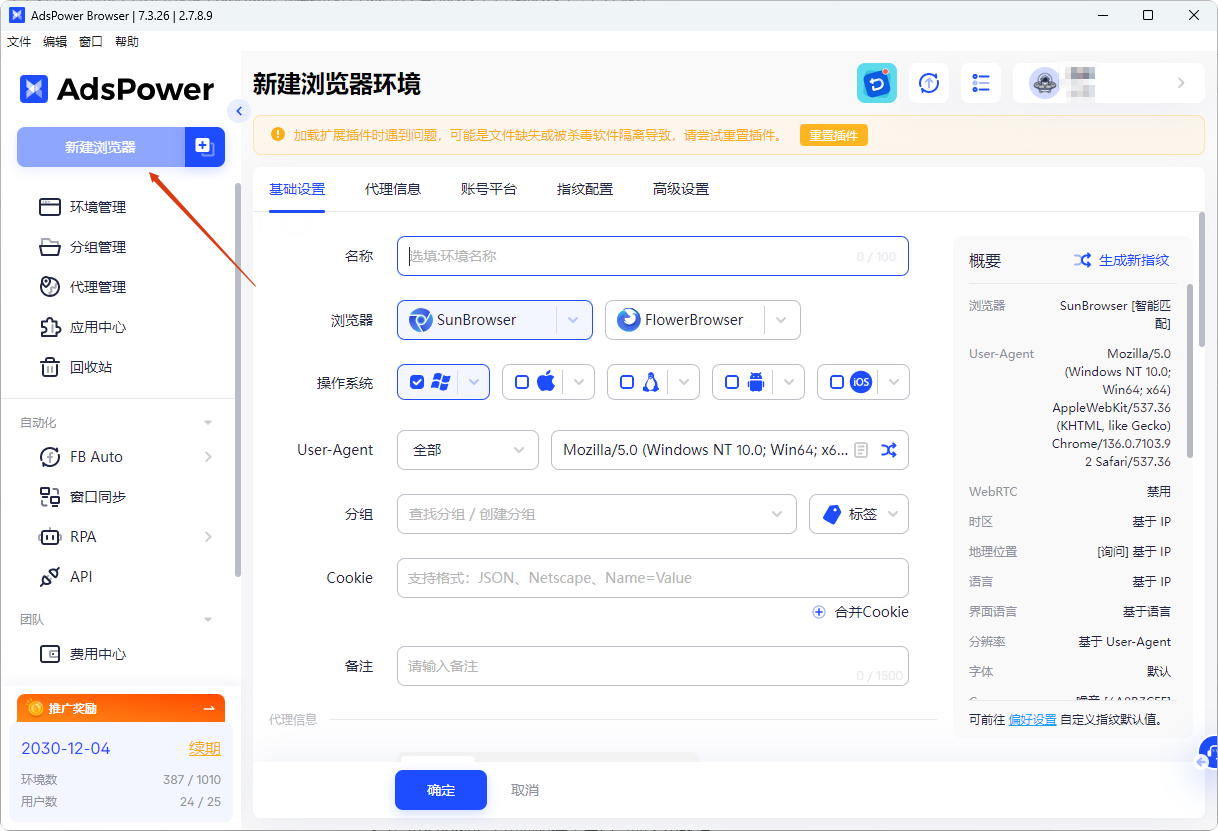Click the upload update circular icon
1218x831 pixels.
click(929, 83)
